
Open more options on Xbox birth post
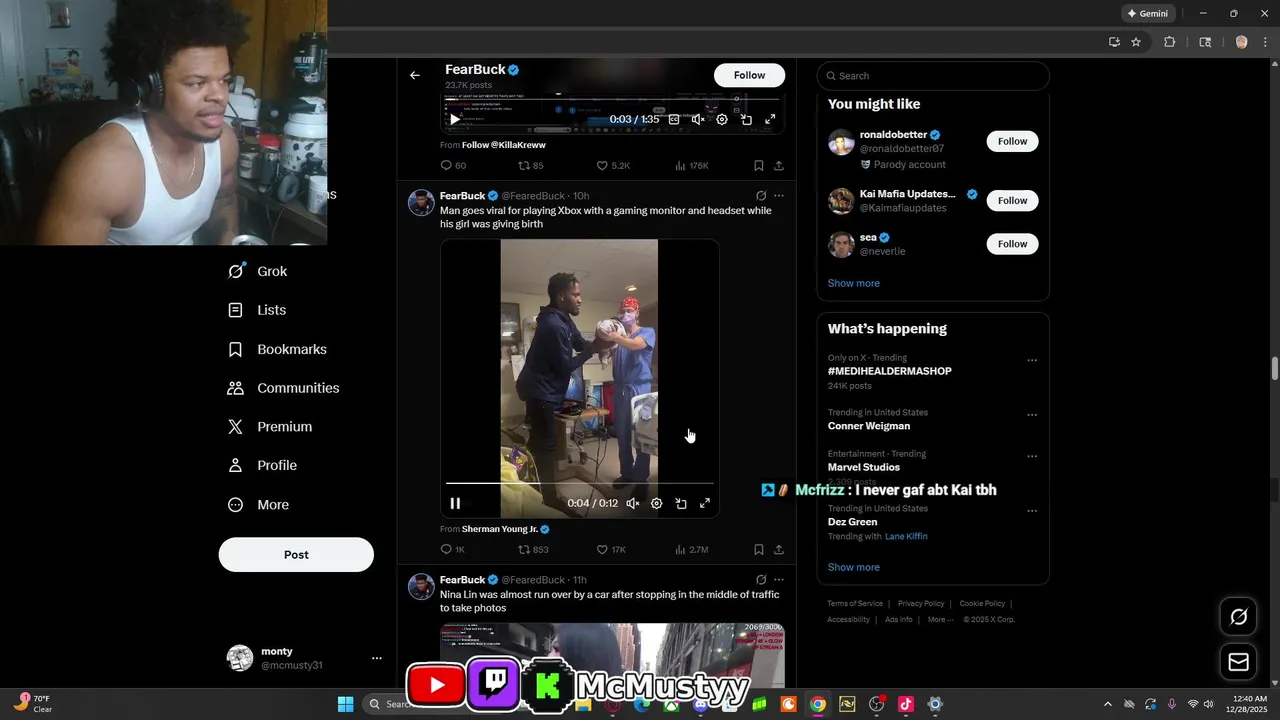click(779, 196)
